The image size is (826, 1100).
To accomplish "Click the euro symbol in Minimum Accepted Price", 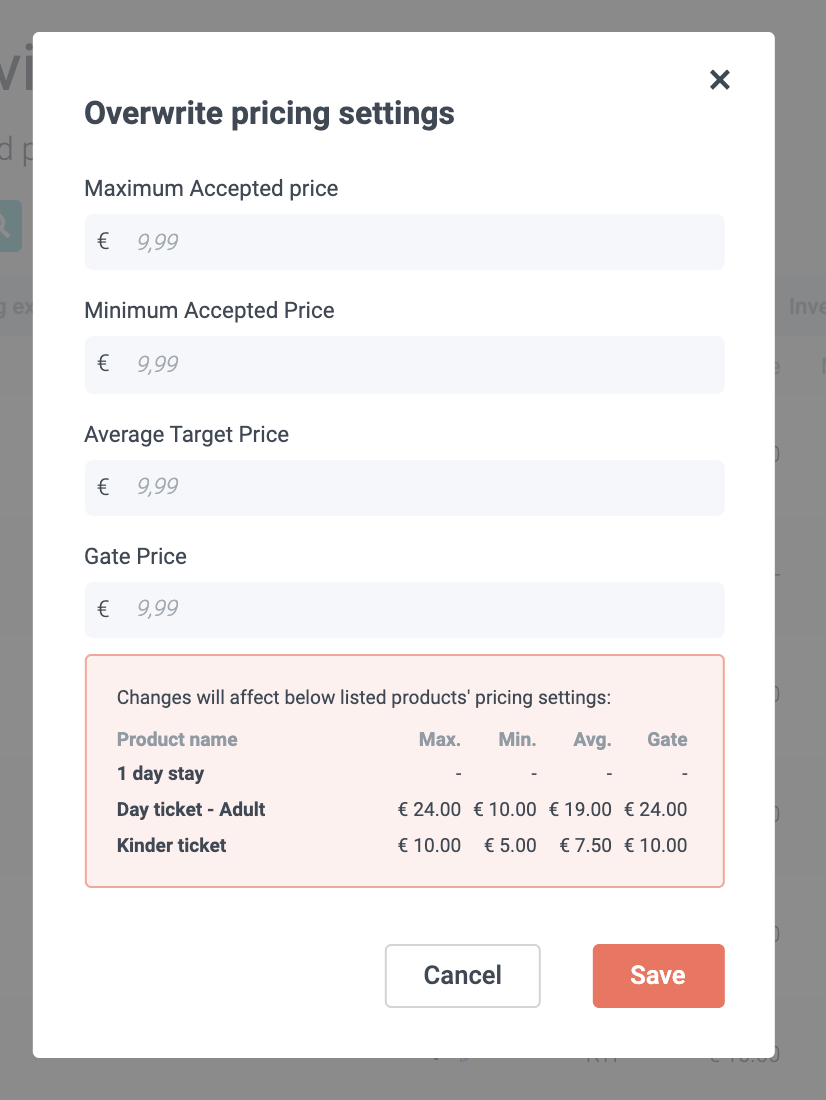I will [103, 364].
